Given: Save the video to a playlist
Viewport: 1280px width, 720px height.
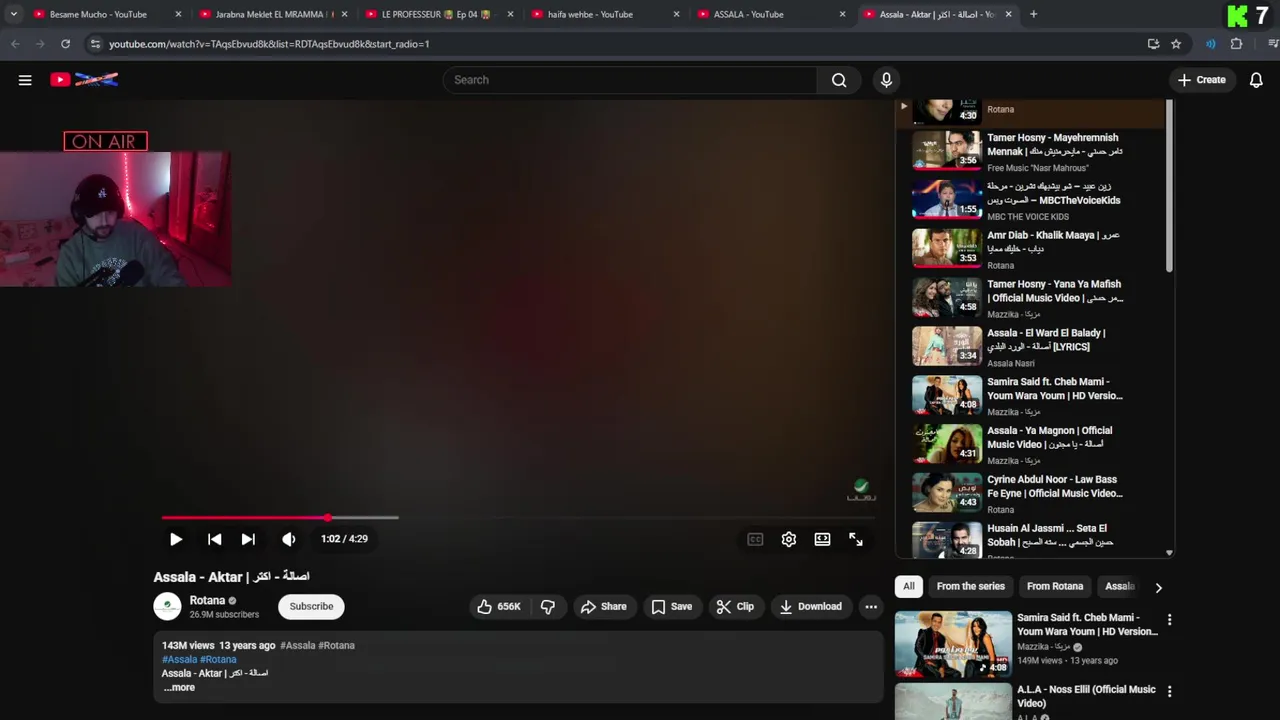Looking at the screenshot, I should coord(672,606).
